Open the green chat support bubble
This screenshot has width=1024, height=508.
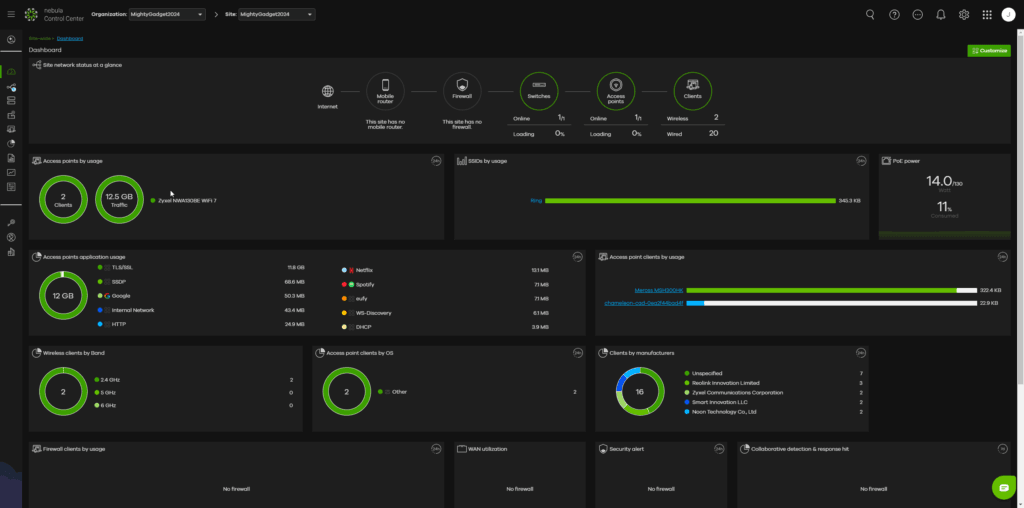point(1003,486)
